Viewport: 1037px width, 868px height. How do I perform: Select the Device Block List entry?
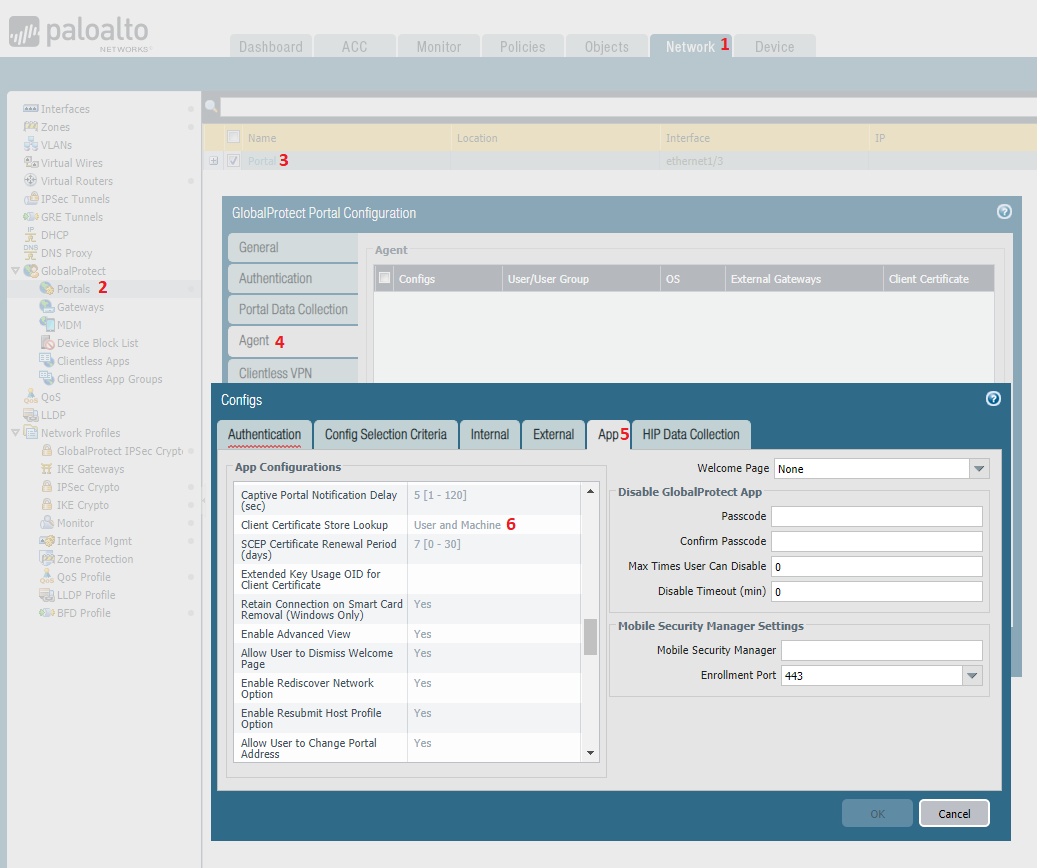click(91, 342)
